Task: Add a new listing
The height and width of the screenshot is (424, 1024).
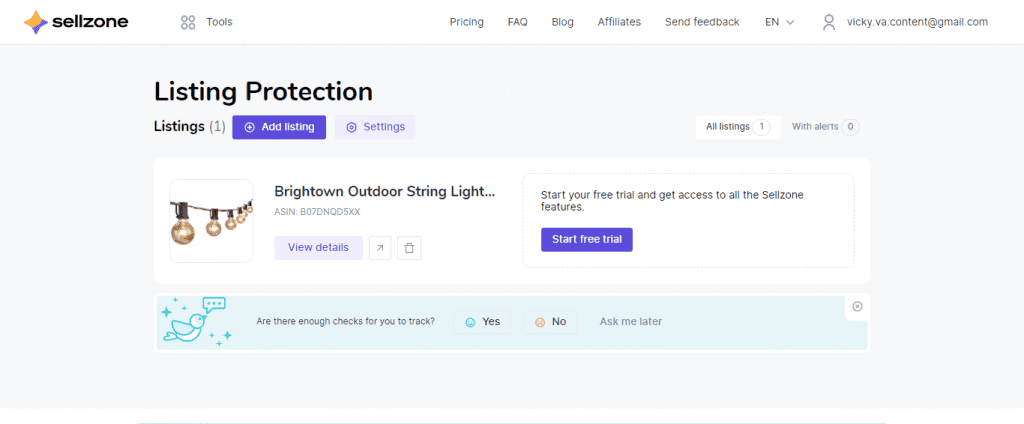Action: tap(279, 127)
